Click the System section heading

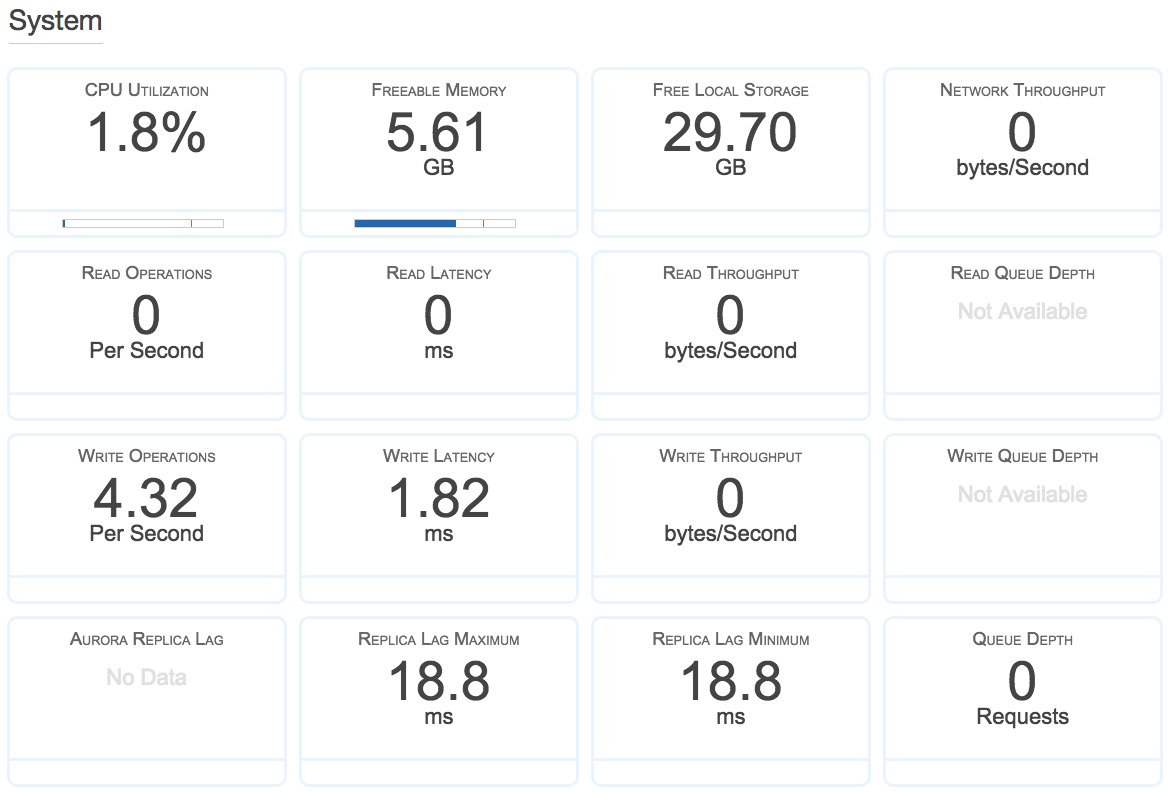(55, 21)
